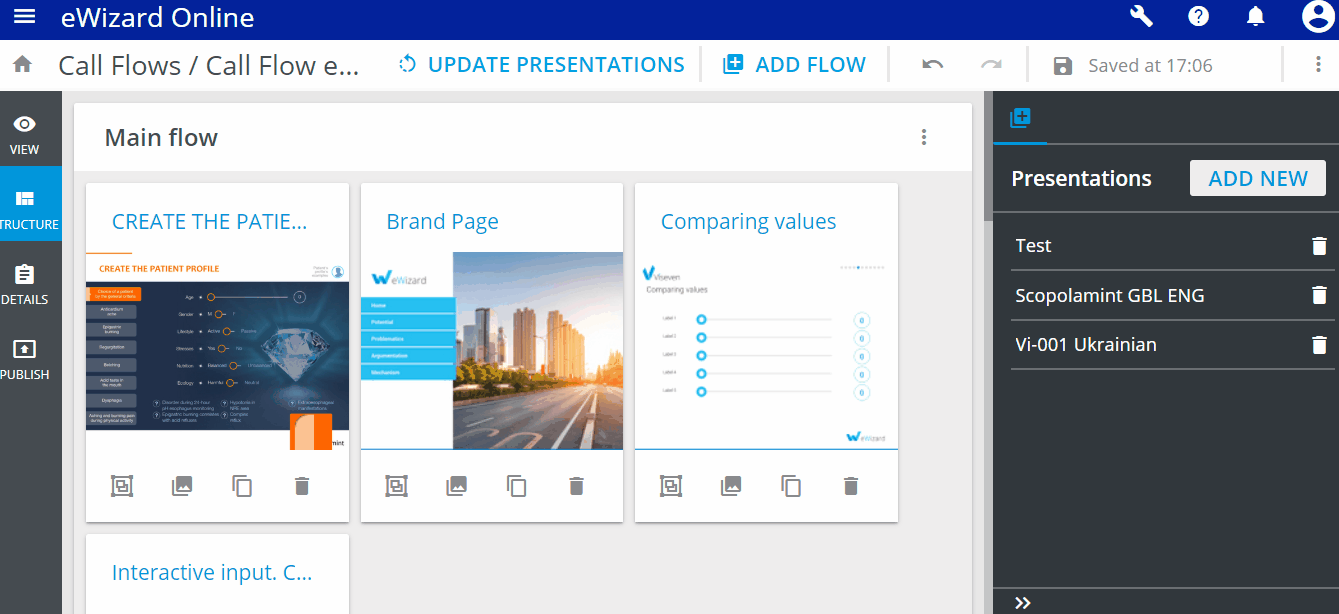Image resolution: width=1339 pixels, height=614 pixels.
Task: Click the undo arrow icon
Action: click(x=932, y=65)
